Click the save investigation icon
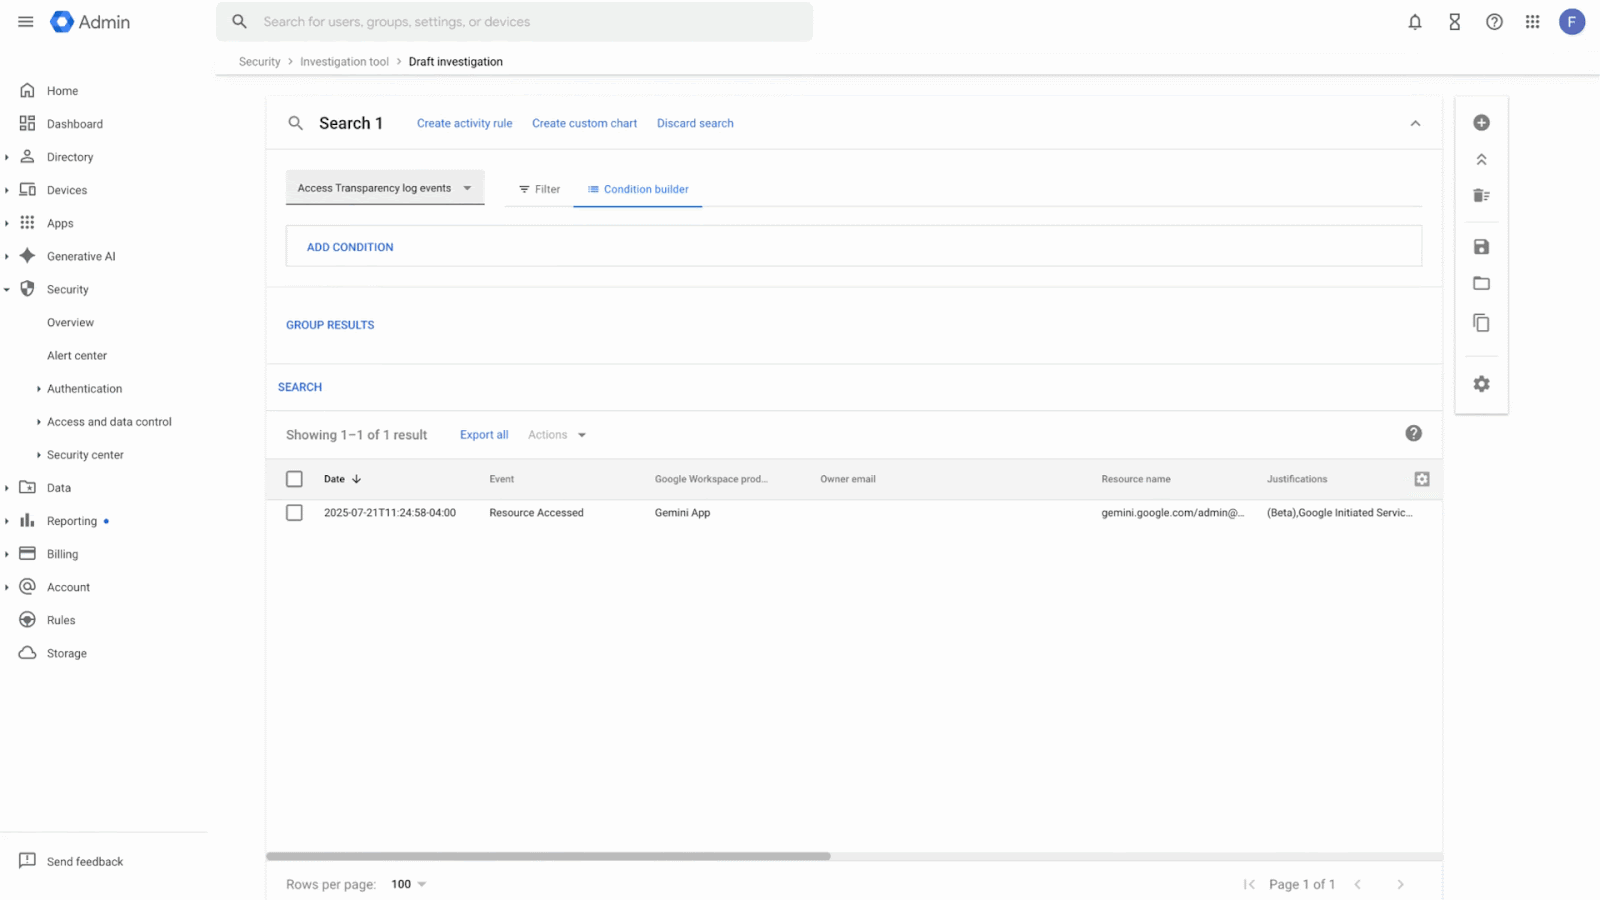 pos(1481,247)
